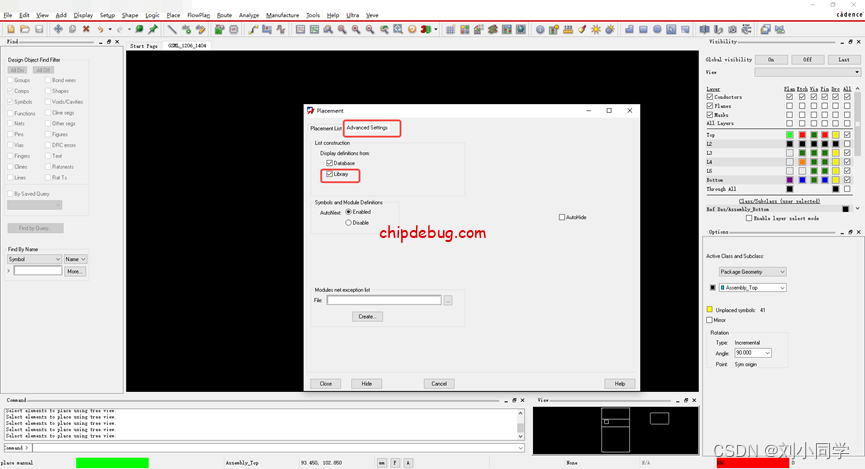Click the yellow sun highlight icon
The width and height of the screenshot is (865, 469).
click(596, 29)
